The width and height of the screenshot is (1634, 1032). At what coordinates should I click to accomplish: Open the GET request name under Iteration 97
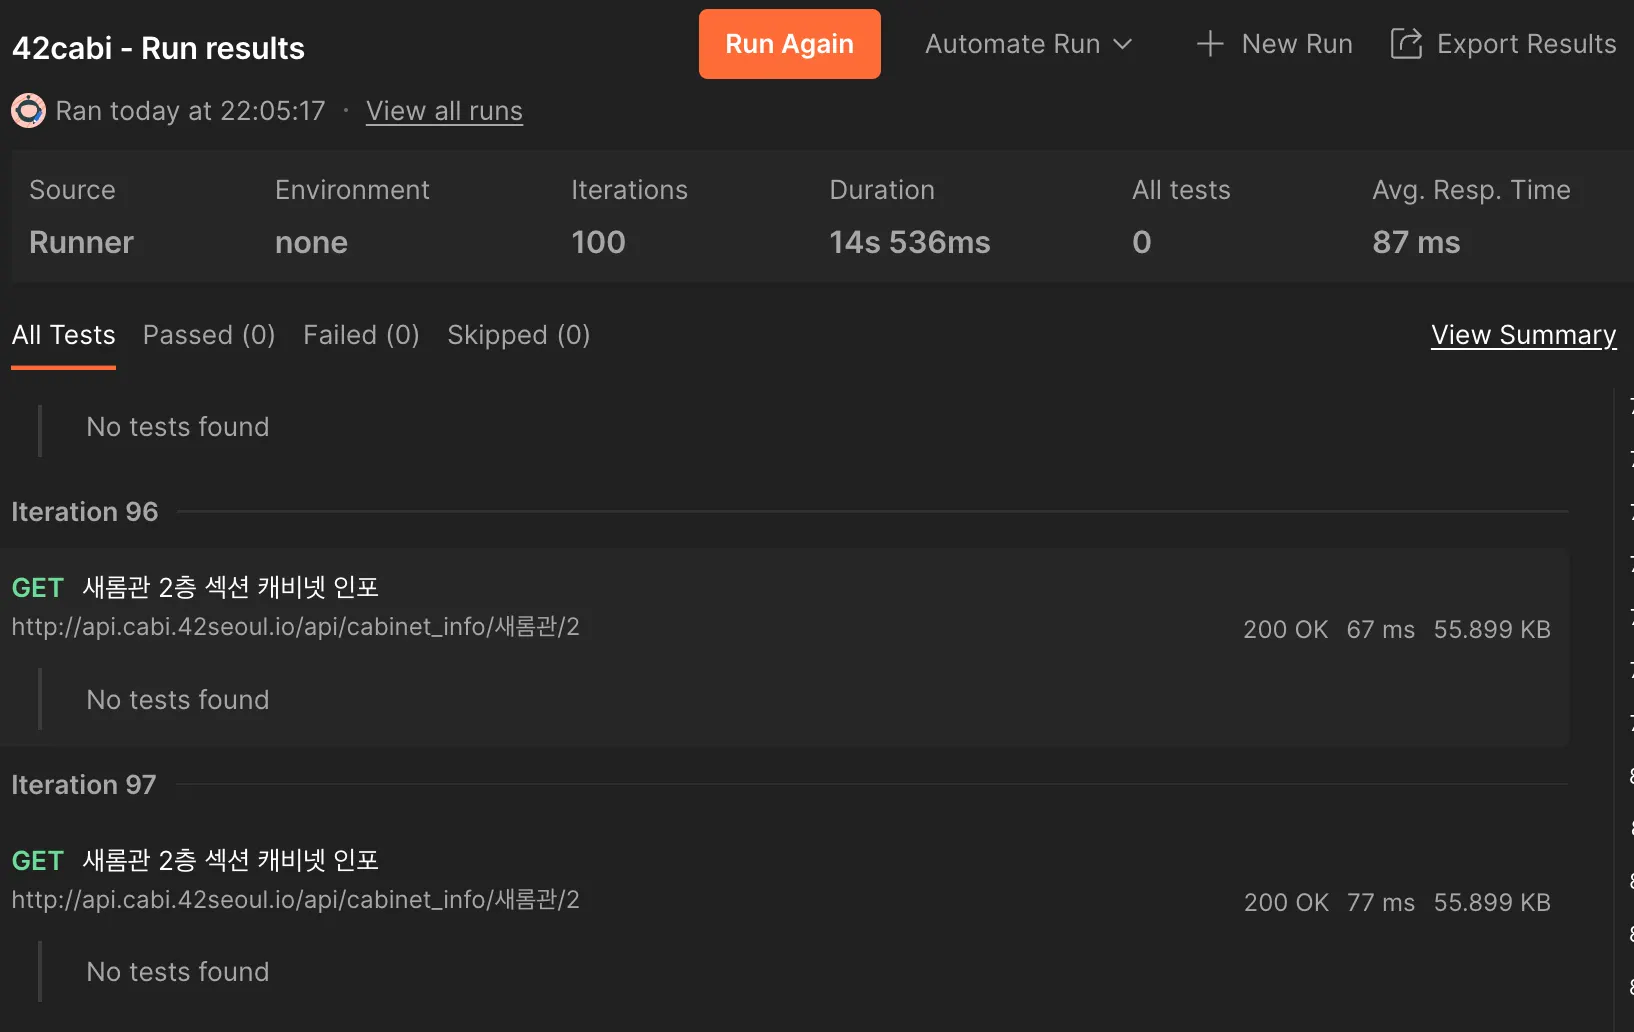[231, 860]
